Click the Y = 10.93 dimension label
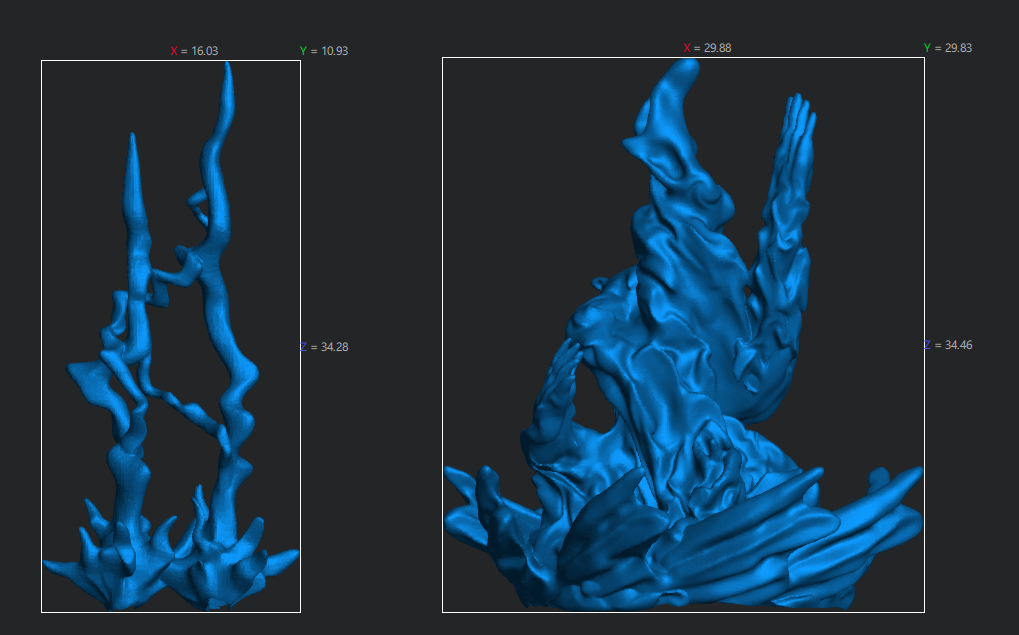 (x=323, y=50)
